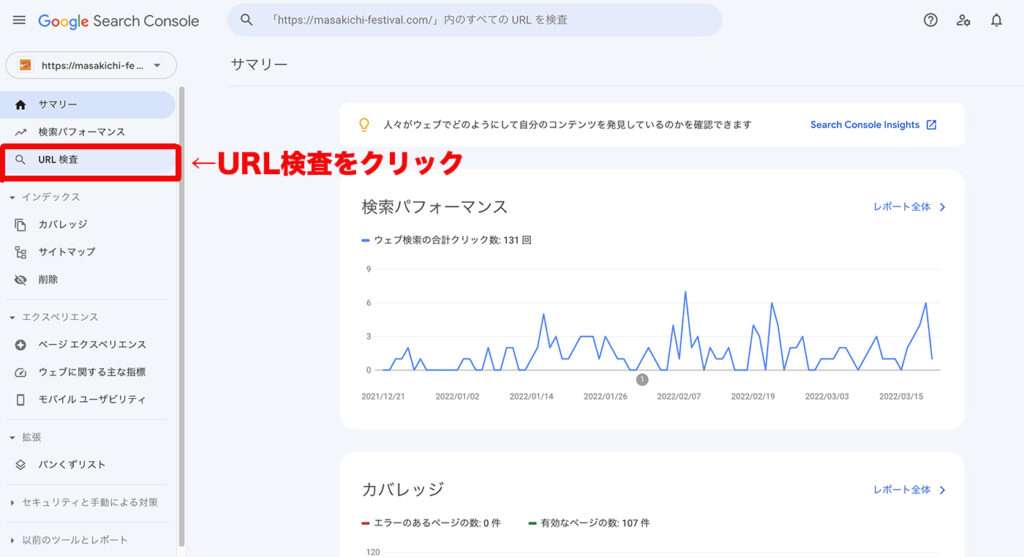Open レポート全体 for 検索パフォーマンス

pyautogui.click(x=902, y=207)
